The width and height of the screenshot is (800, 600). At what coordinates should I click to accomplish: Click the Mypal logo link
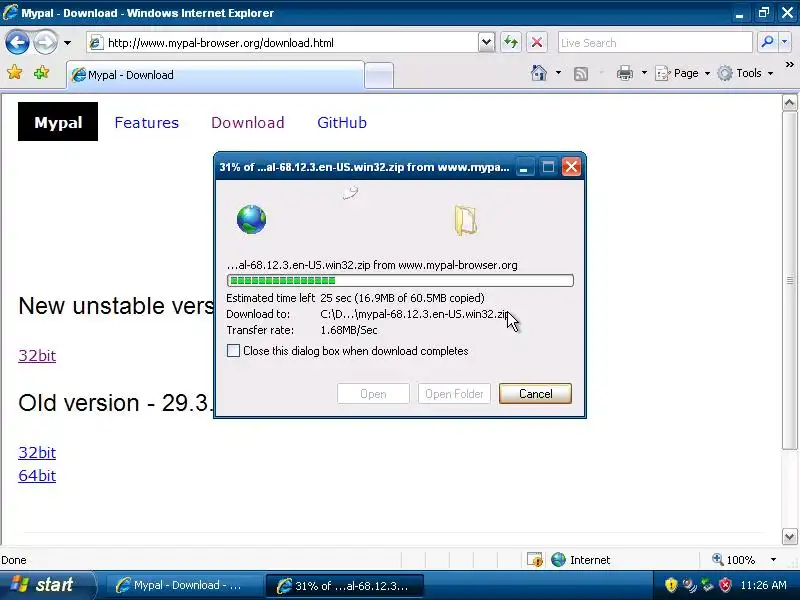point(58,121)
